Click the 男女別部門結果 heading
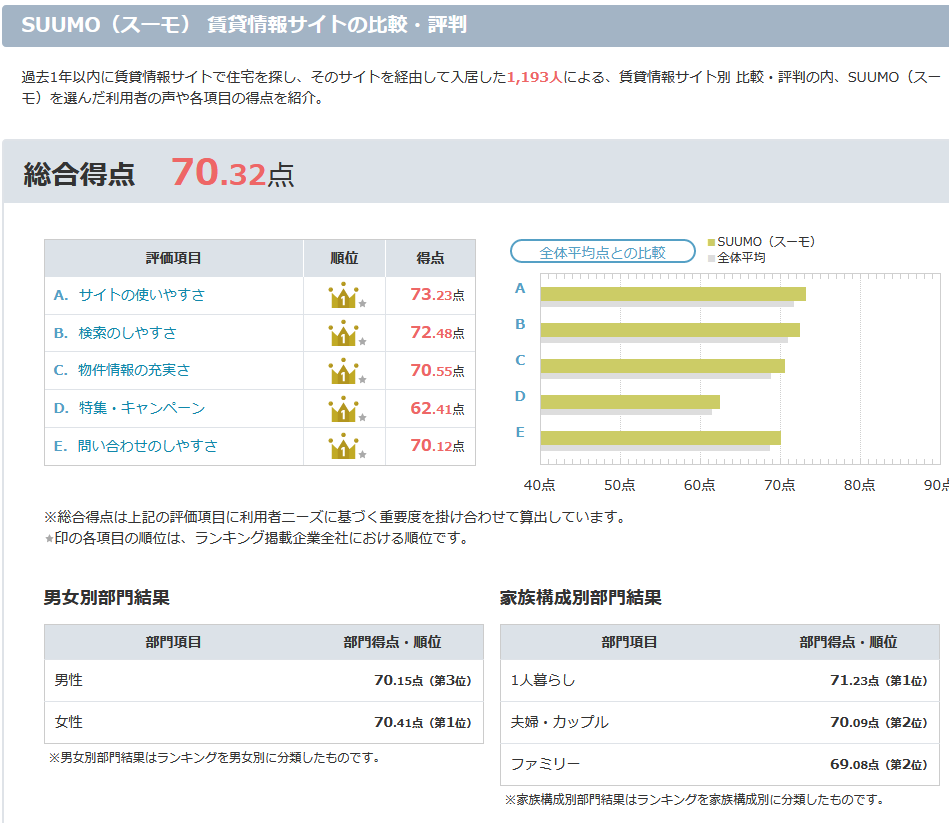 coord(107,598)
